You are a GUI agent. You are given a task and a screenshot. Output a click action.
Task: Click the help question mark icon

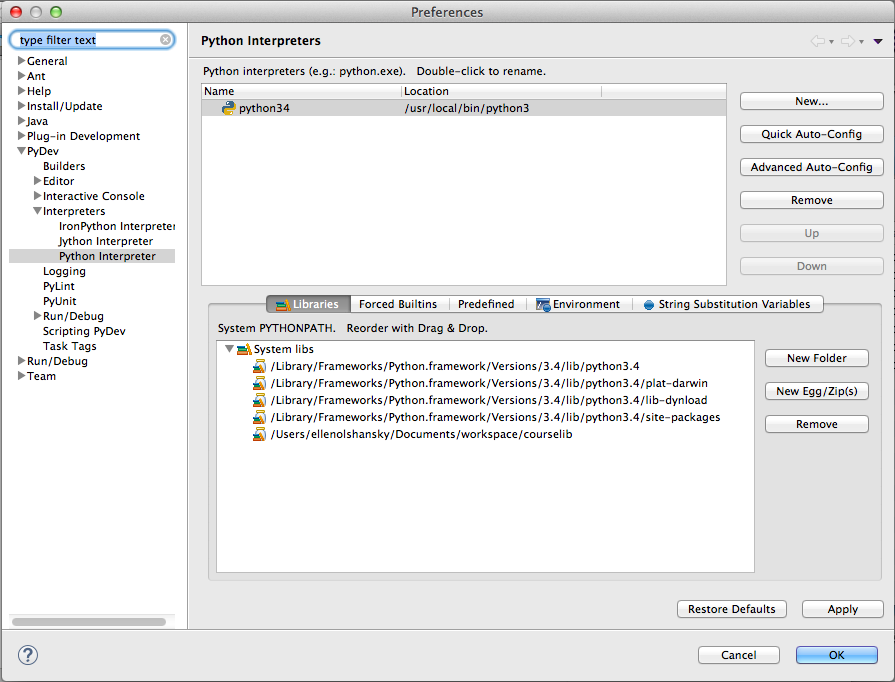pyautogui.click(x=27, y=655)
